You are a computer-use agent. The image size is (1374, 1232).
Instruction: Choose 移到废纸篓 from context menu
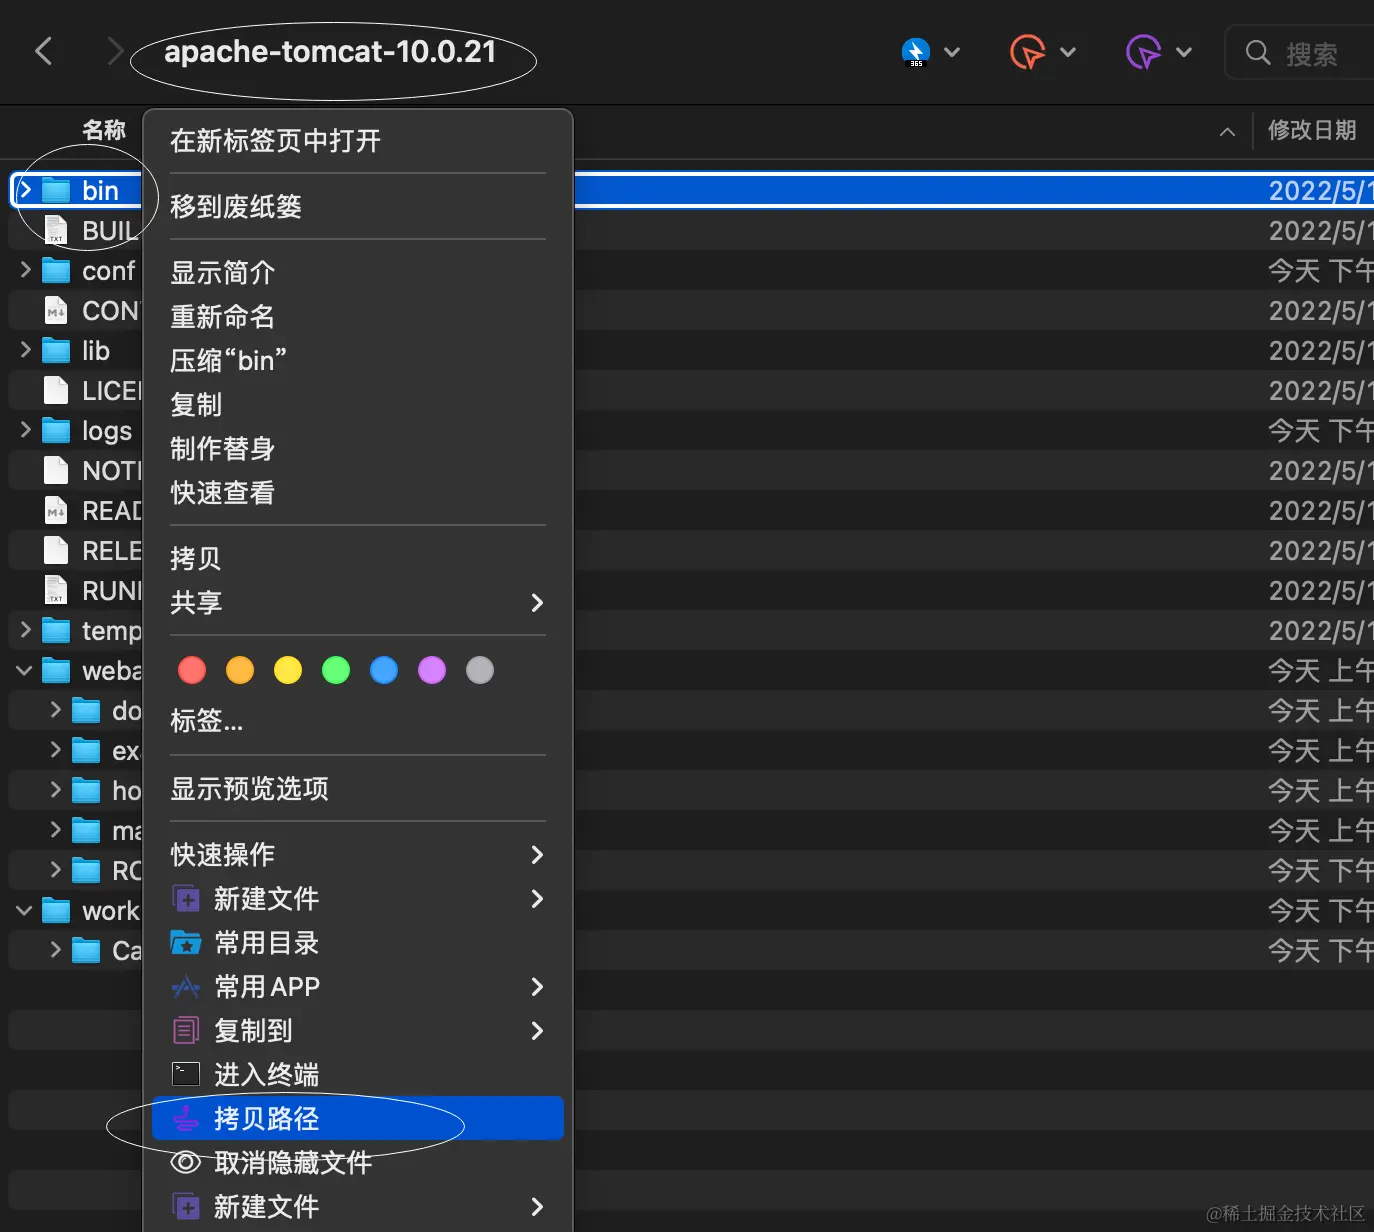tap(358, 207)
